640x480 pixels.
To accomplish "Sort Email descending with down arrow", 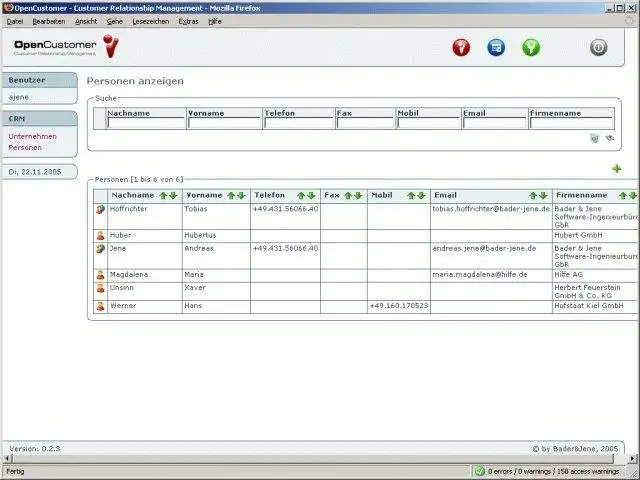I will pos(543,196).
